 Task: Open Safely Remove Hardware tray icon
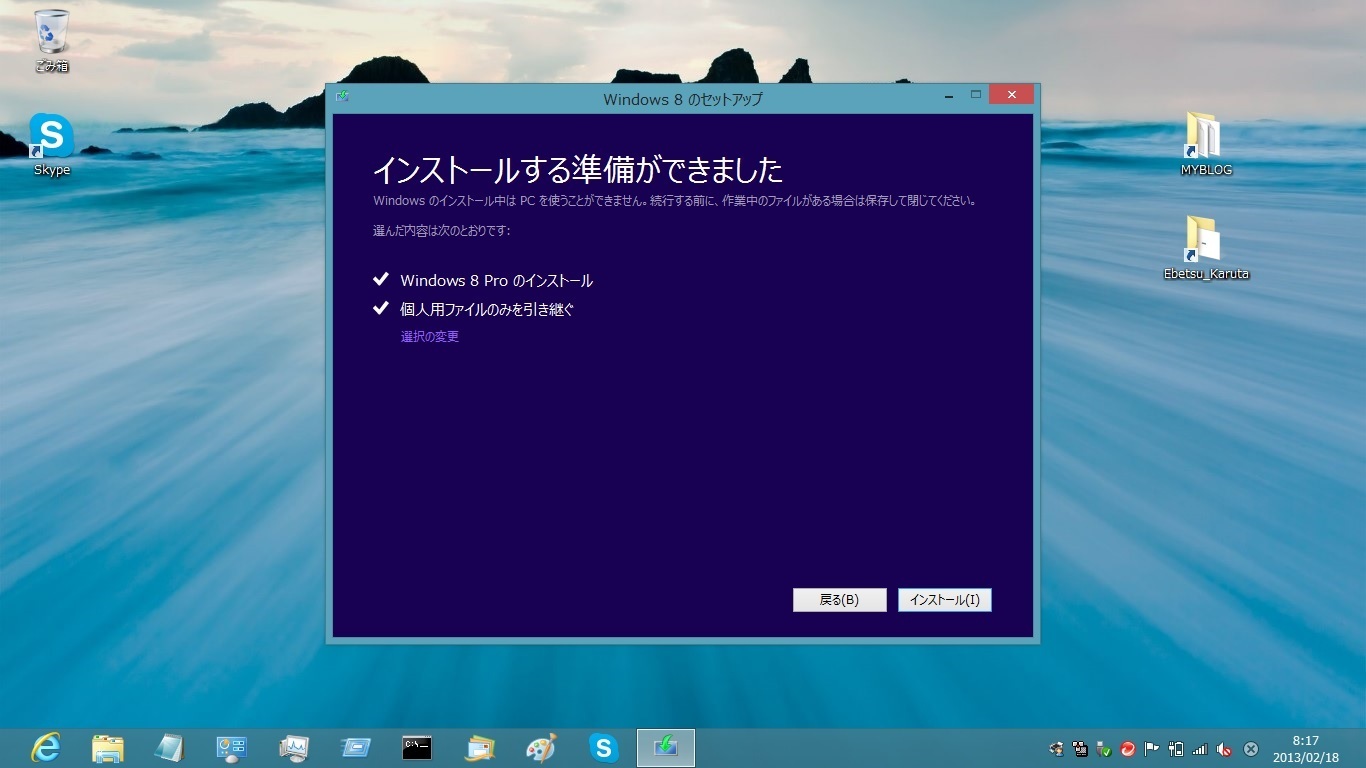[1104, 748]
